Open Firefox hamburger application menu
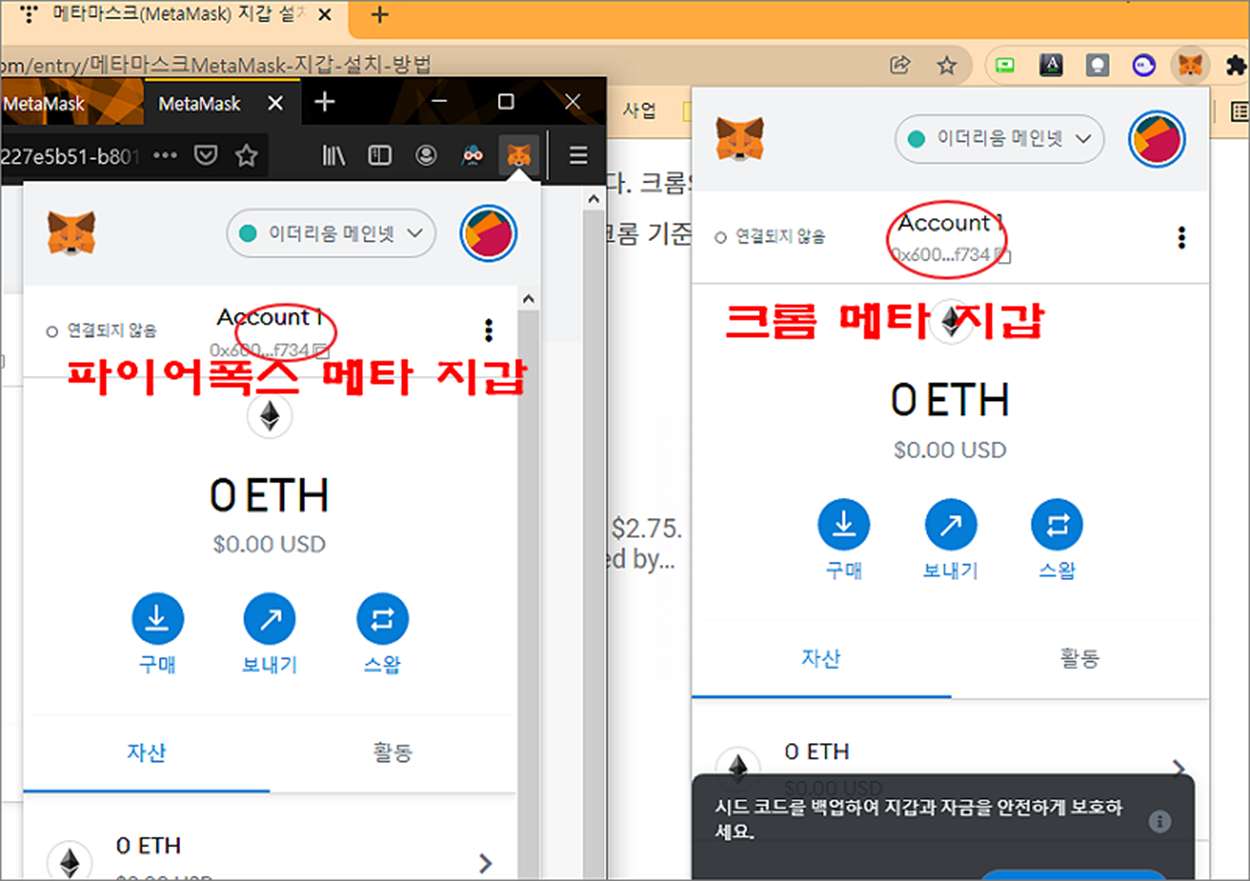The height and width of the screenshot is (881, 1250). 579,155
